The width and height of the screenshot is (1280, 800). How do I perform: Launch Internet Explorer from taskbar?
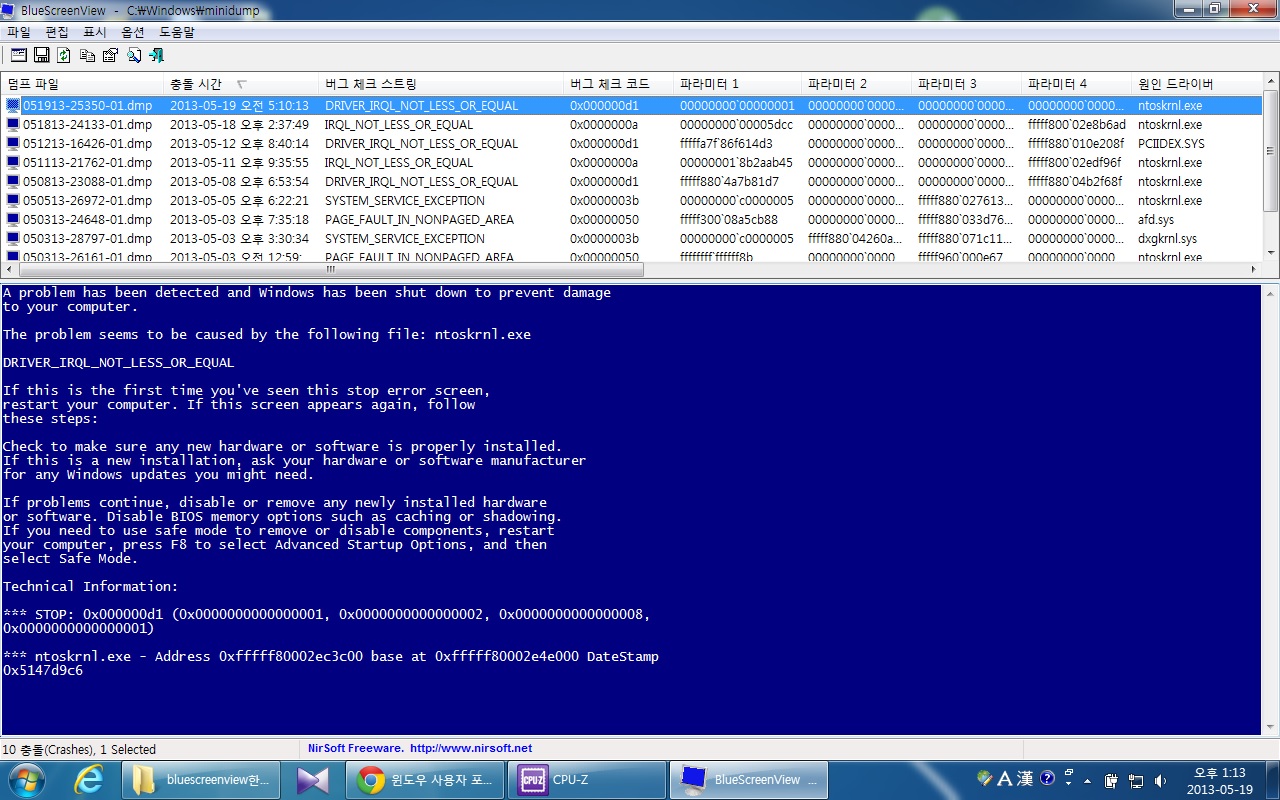tap(88, 780)
